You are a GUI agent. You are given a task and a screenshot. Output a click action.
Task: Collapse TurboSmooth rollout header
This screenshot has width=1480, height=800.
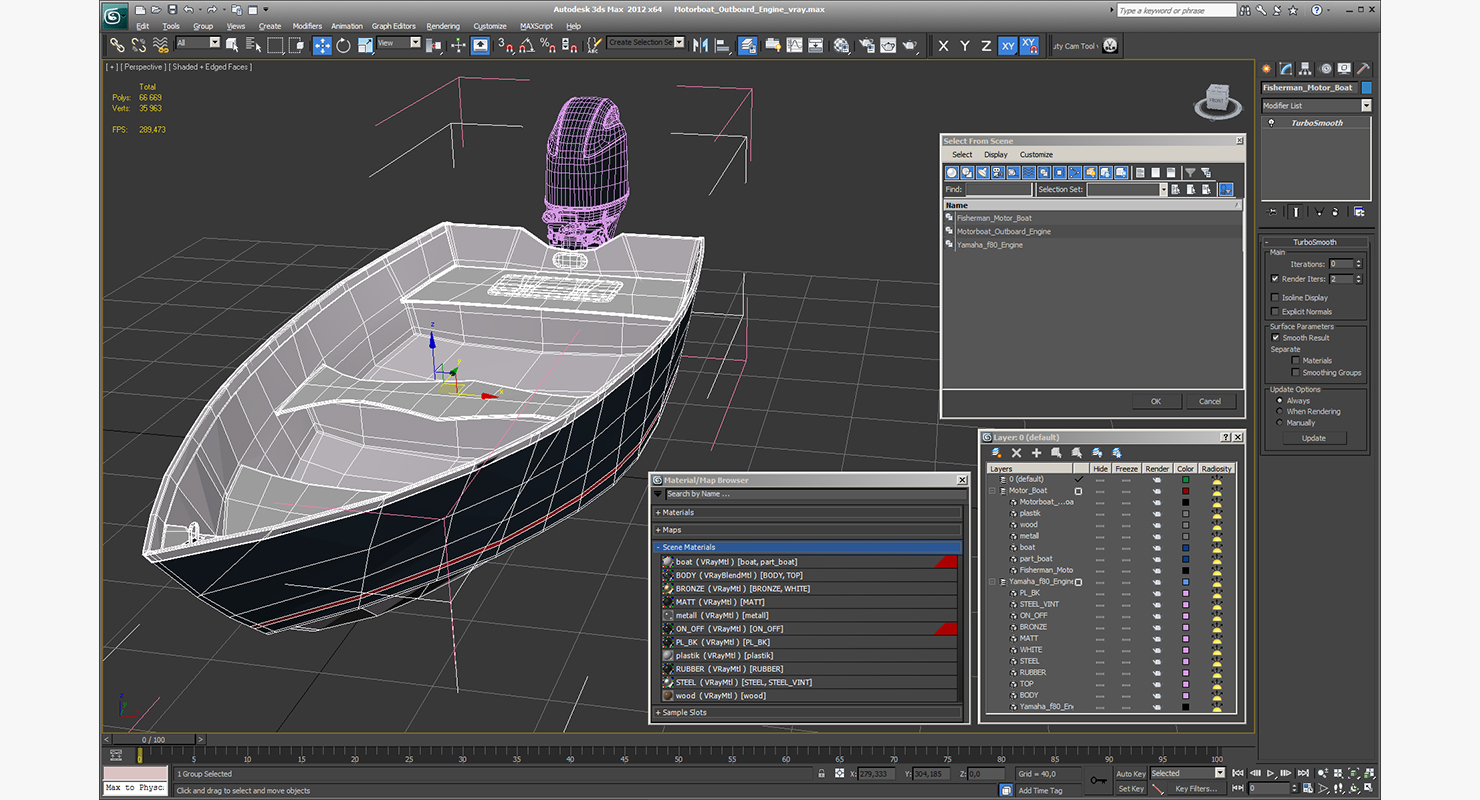click(x=1314, y=242)
